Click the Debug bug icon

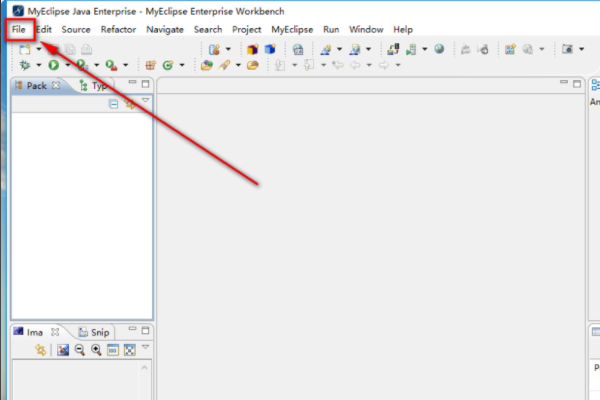pyautogui.click(x=25, y=65)
